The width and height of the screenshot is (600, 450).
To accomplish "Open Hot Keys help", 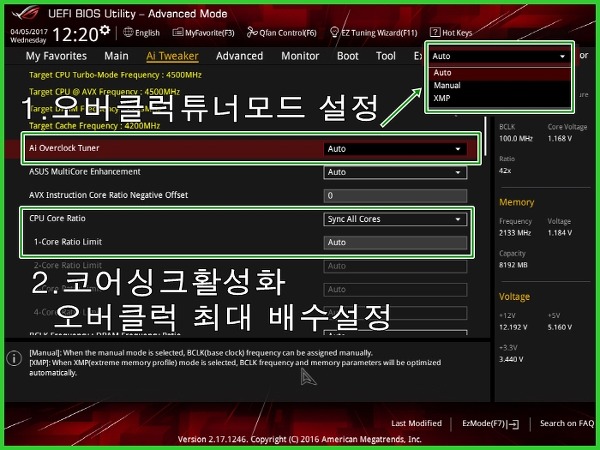I will 451,33.
